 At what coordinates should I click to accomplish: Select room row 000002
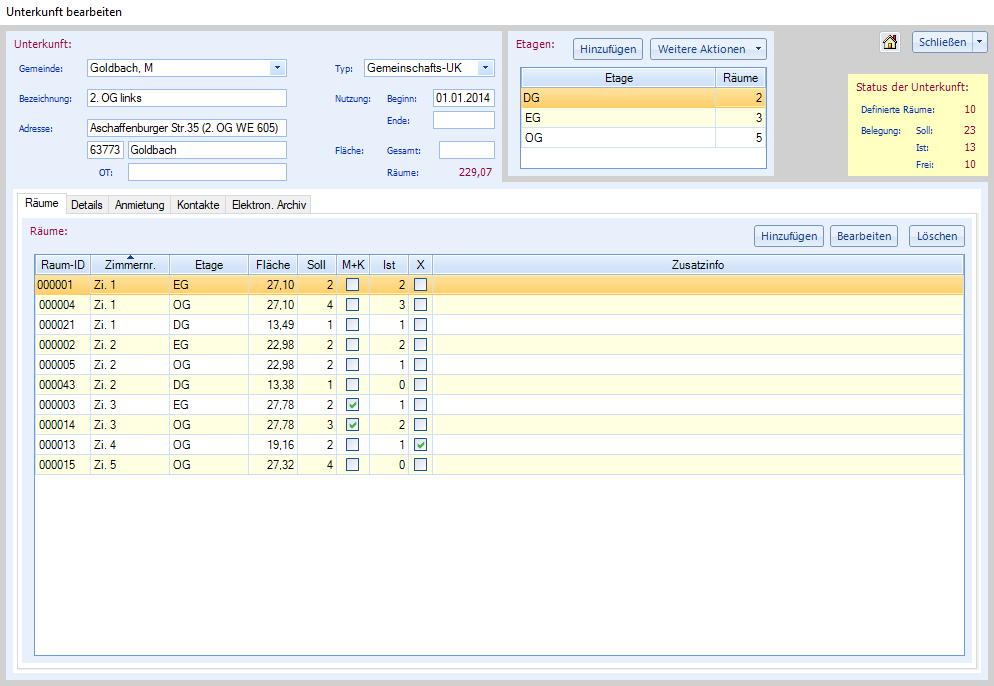pyautogui.click(x=499, y=345)
